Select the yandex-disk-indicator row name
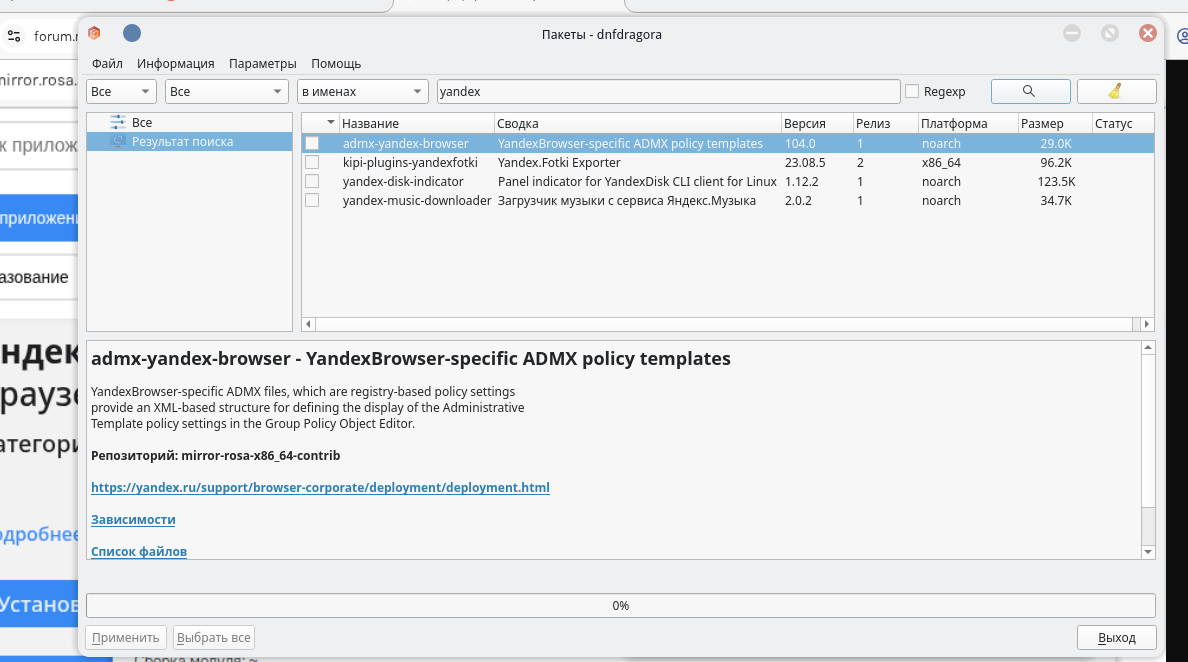The height and width of the screenshot is (662, 1188). [403, 181]
